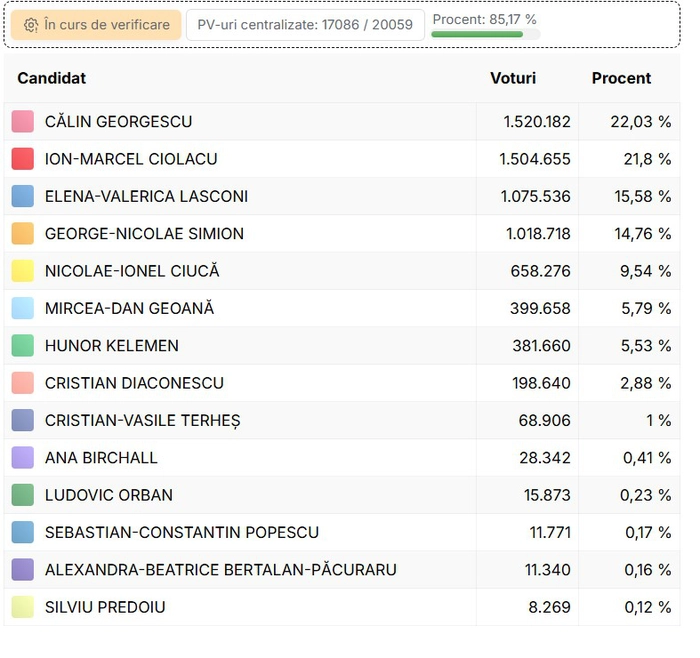
Task: Click the 'Candidat' column header
Action: [52, 78]
